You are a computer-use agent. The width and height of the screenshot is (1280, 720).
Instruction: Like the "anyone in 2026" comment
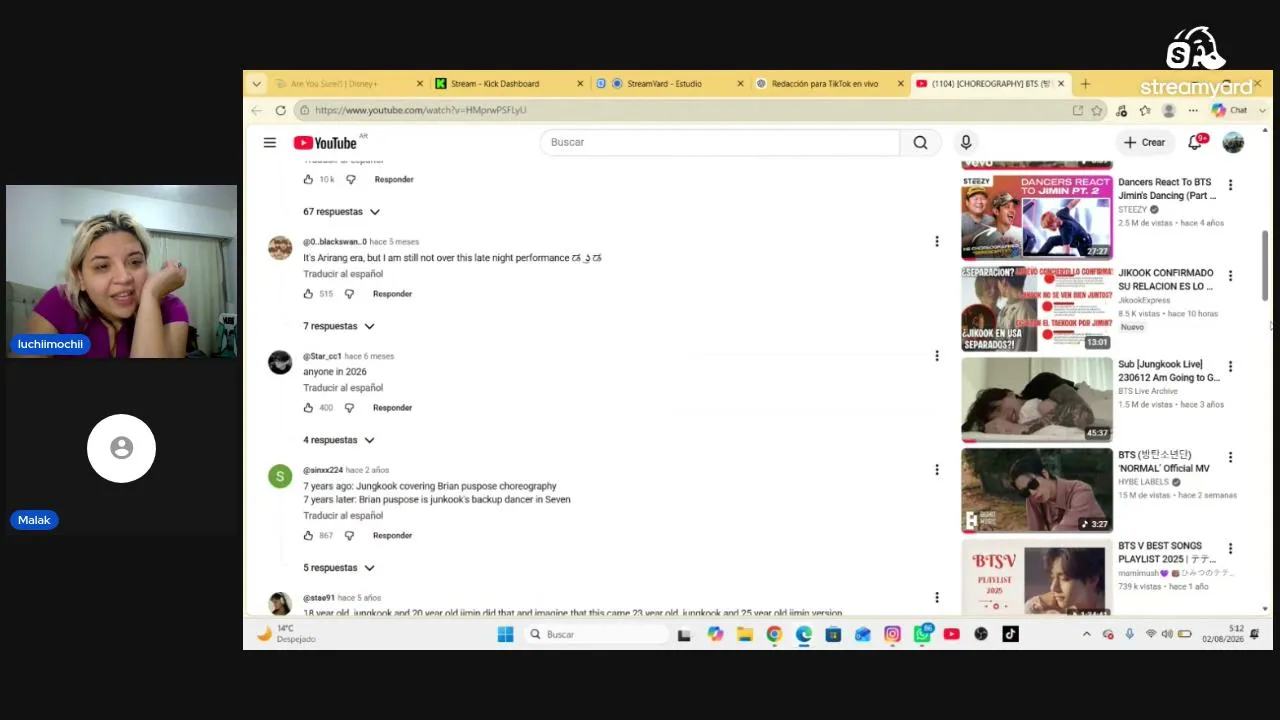(308, 408)
